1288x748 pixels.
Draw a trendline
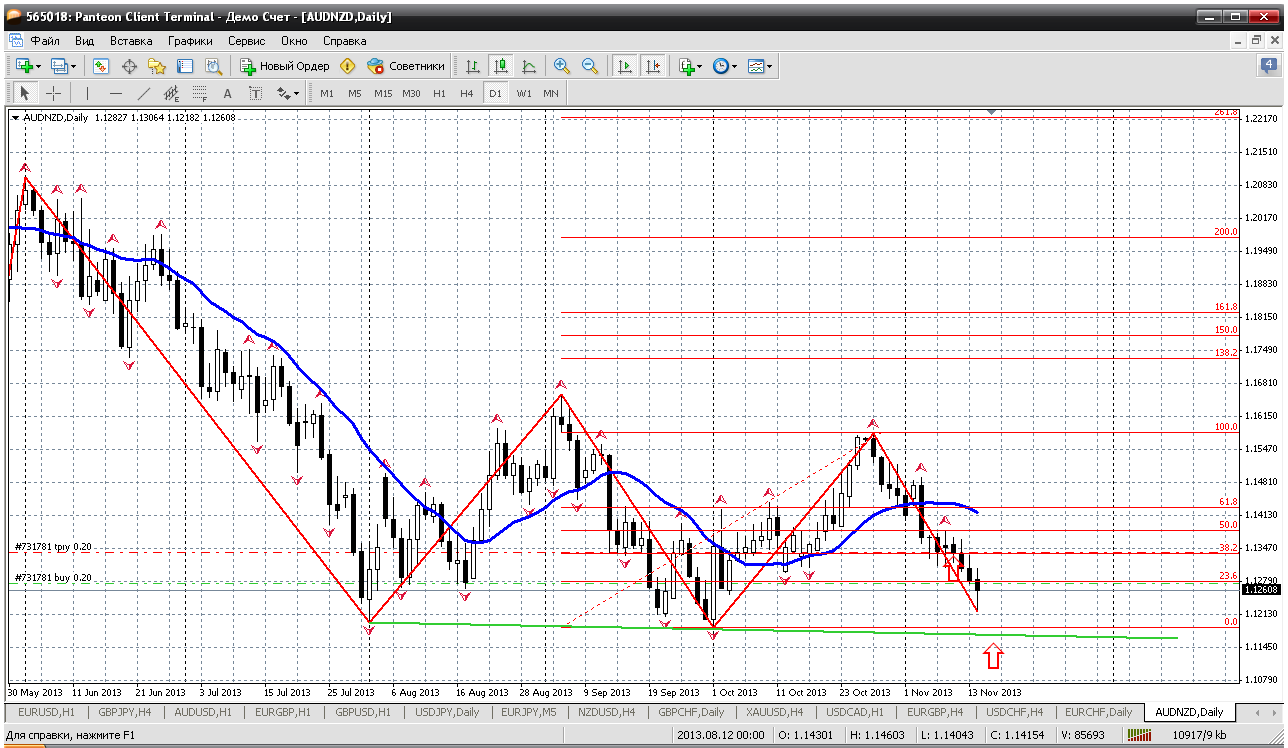[x=143, y=93]
